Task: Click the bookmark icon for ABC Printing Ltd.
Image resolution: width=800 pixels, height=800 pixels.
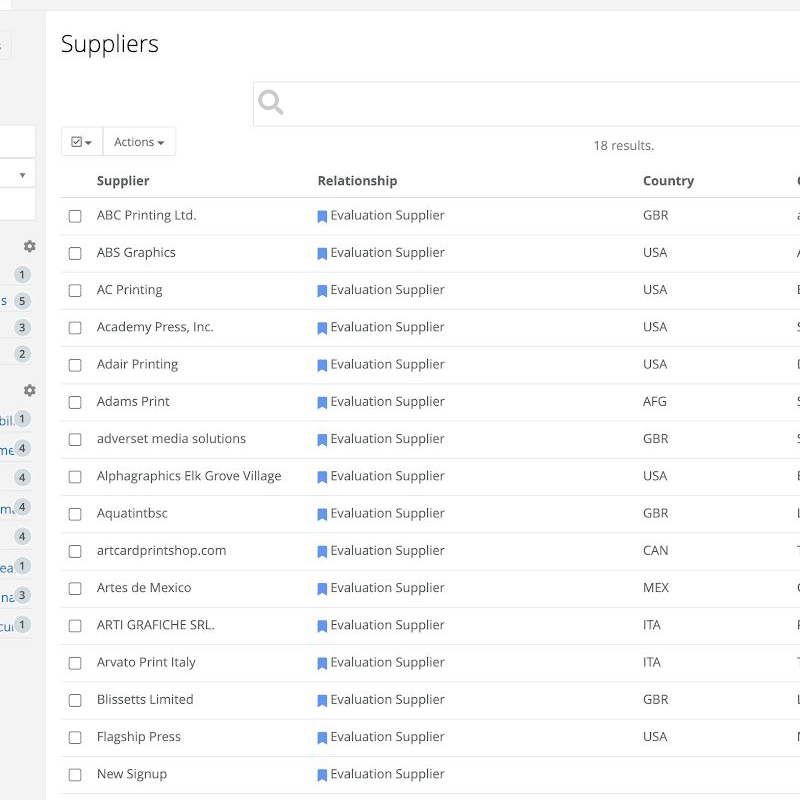Action: 322,216
